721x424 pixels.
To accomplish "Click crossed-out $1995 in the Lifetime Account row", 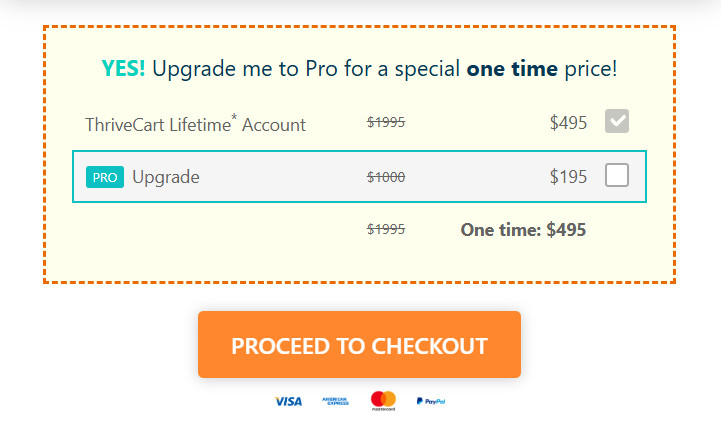I will click(x=386, y=123).
